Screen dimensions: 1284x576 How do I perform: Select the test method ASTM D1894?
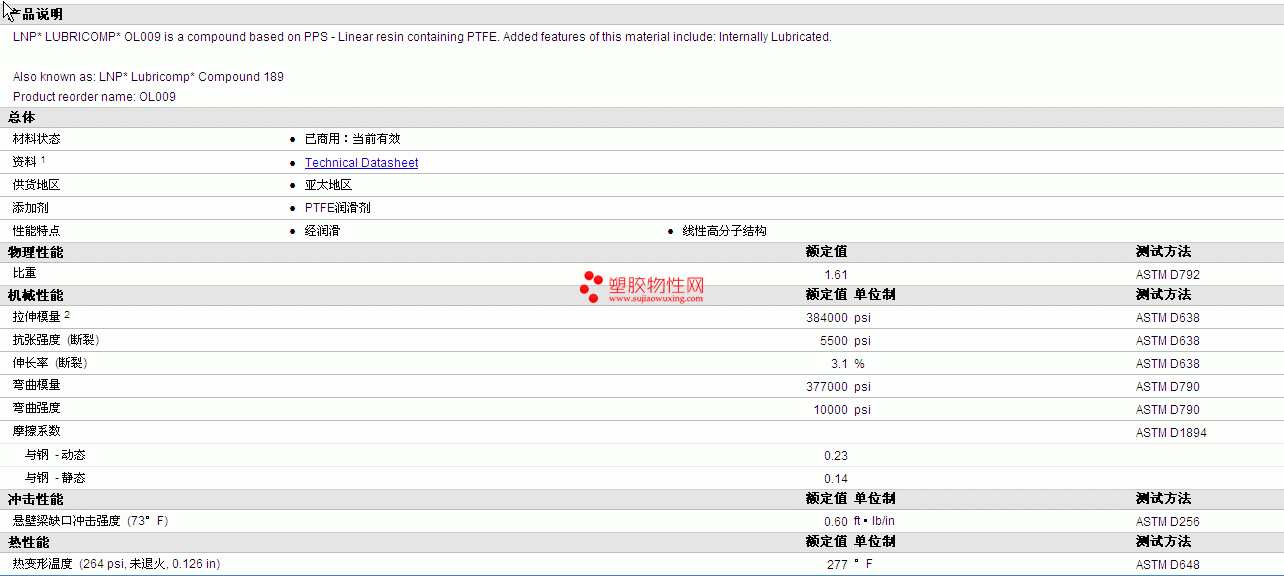(1171, 433)
